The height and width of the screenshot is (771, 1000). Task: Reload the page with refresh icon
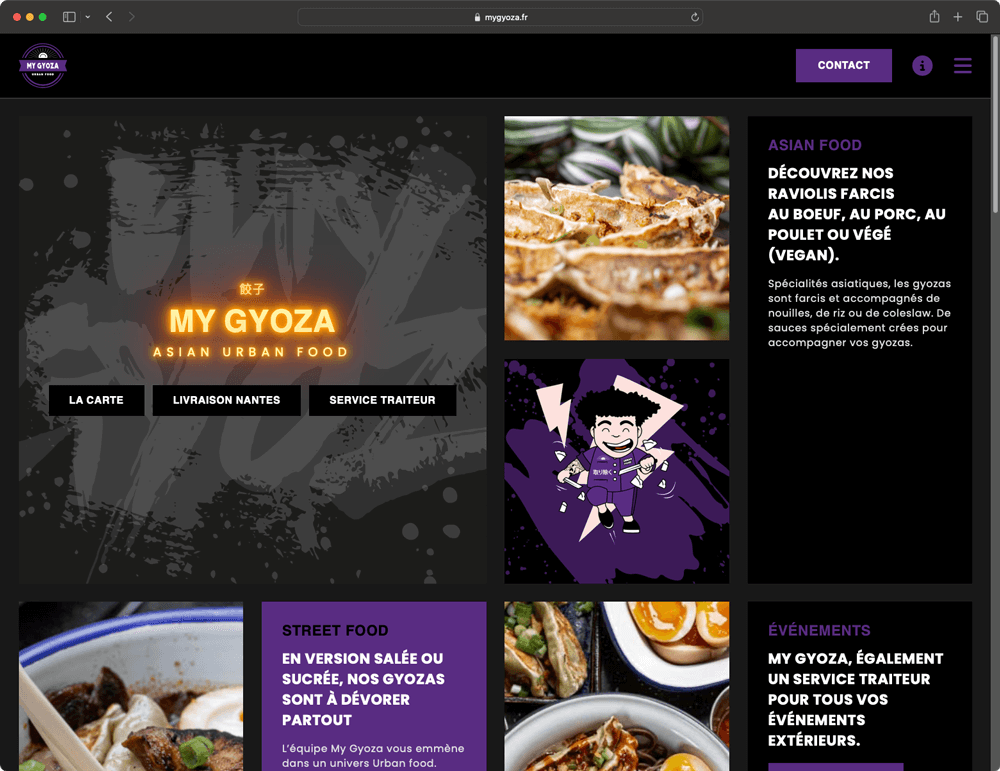(695, 17)
